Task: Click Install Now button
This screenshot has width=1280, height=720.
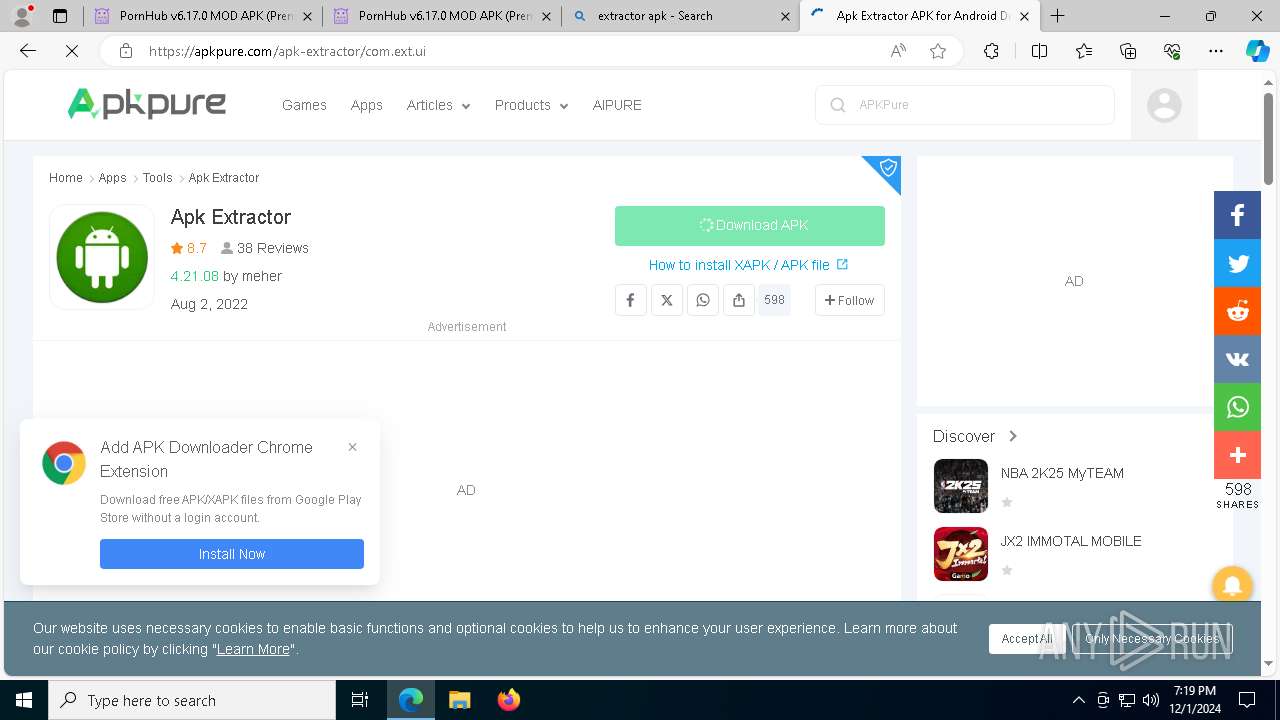Action: coord(232,554)
